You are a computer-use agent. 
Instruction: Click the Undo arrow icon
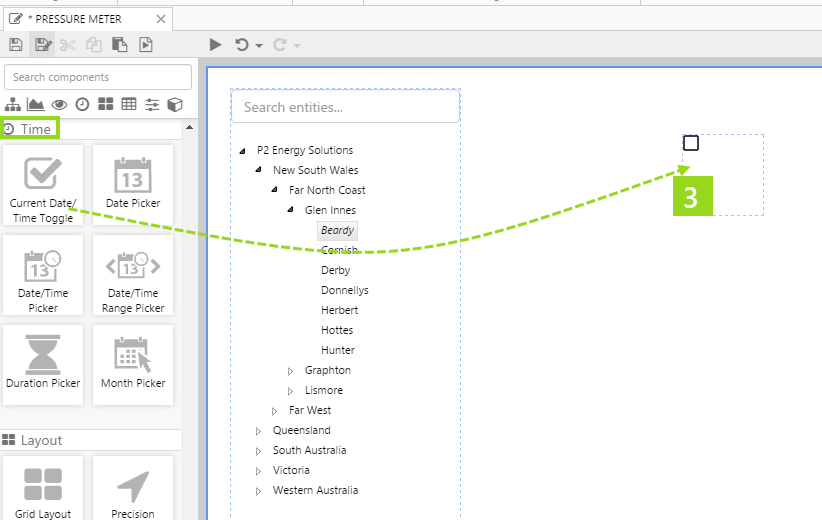click(241, 45)
